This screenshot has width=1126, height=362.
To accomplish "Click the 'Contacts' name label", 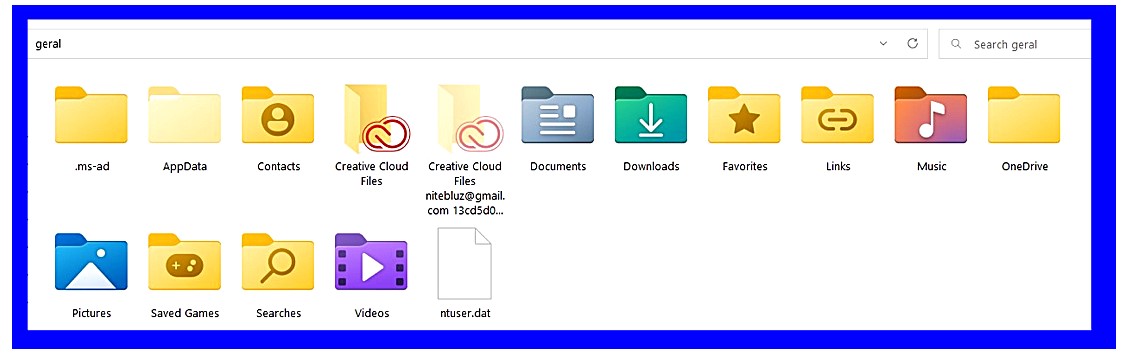I will click(x=278, y=167).
